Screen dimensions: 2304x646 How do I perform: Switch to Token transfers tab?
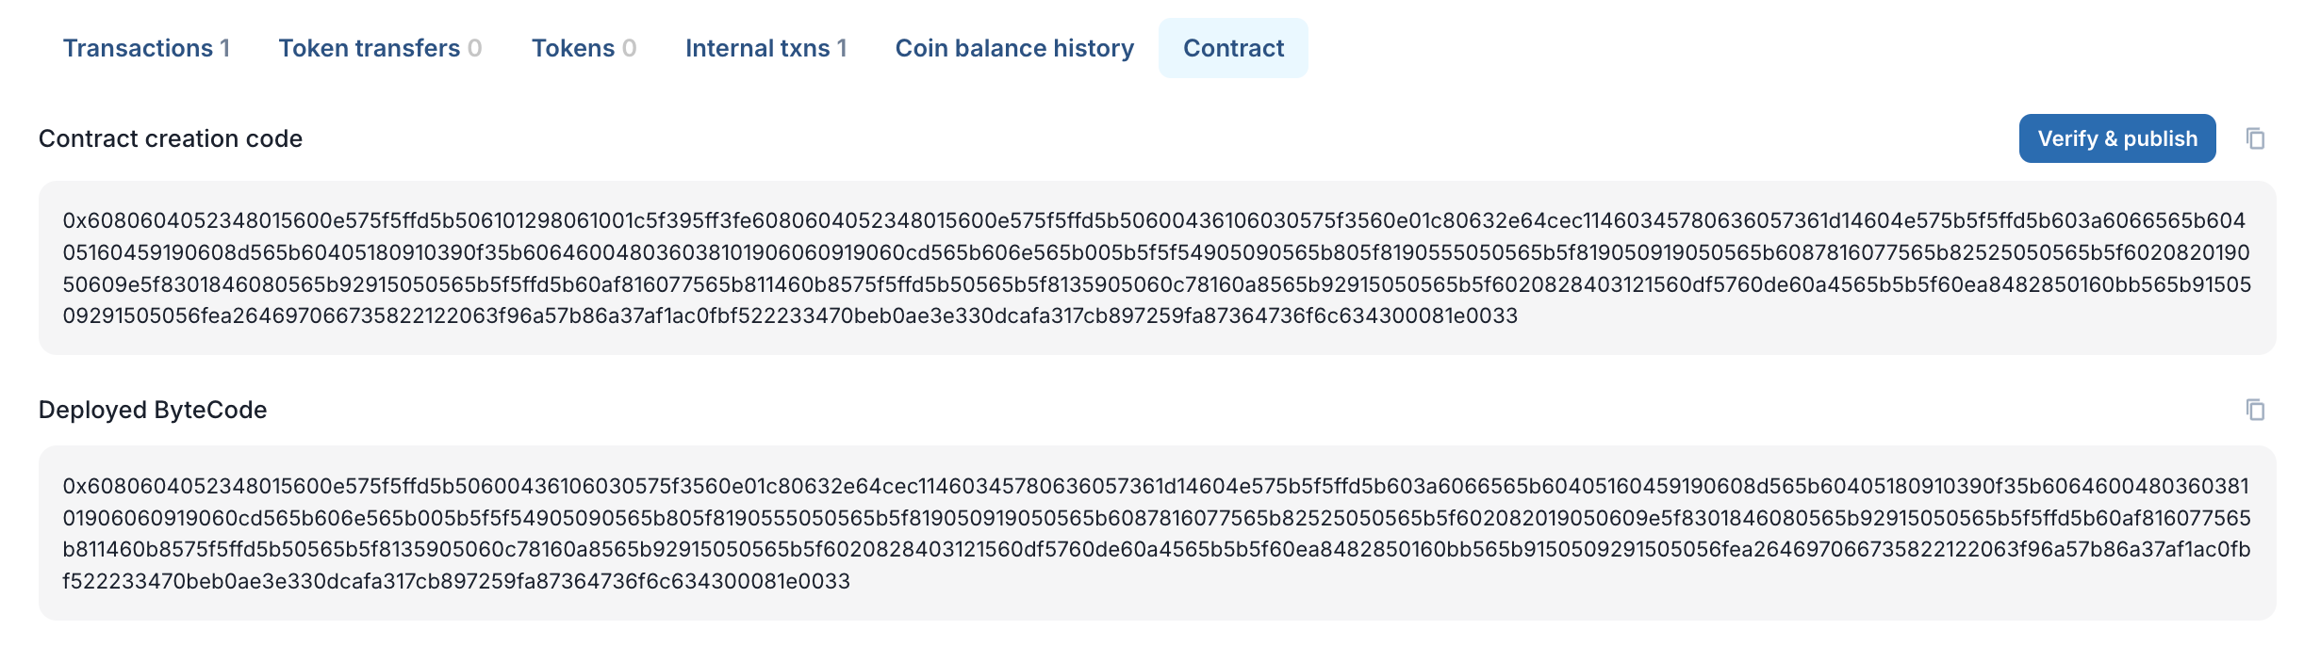click(x=379, y=48)
